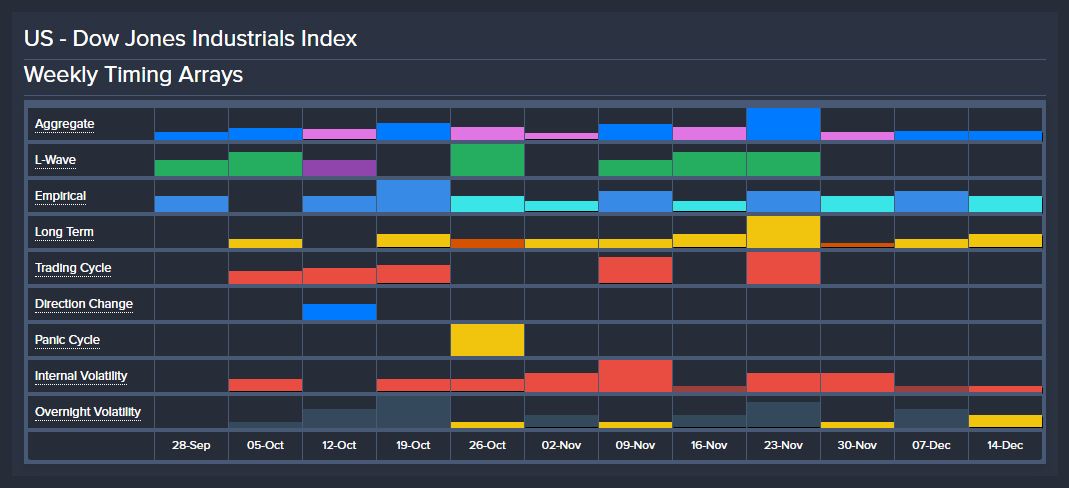Click the tall blue Aggregate bar for 23-Nov
1069x488 pixels.
pos(783,124)
